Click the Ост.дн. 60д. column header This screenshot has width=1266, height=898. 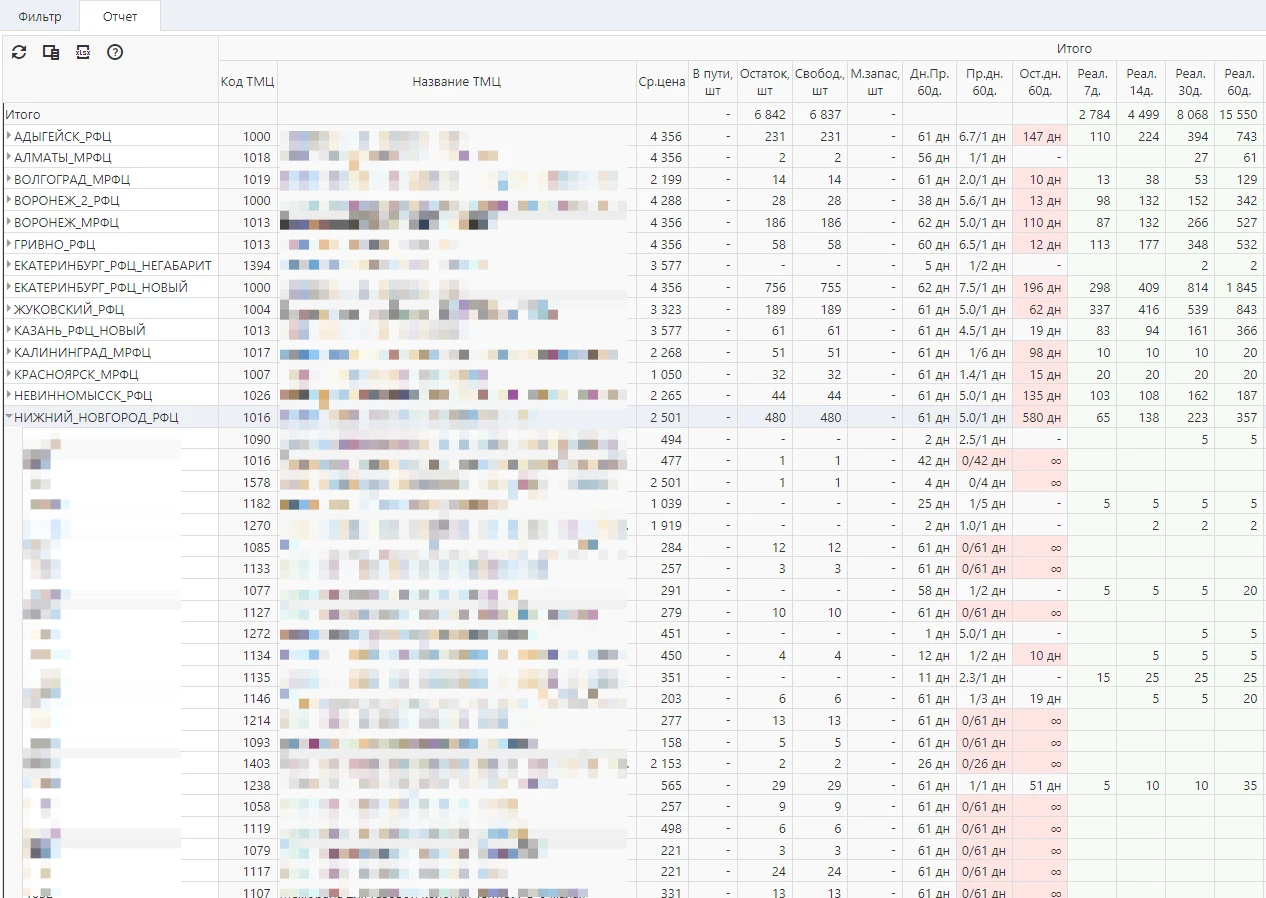click(1040, 82)
